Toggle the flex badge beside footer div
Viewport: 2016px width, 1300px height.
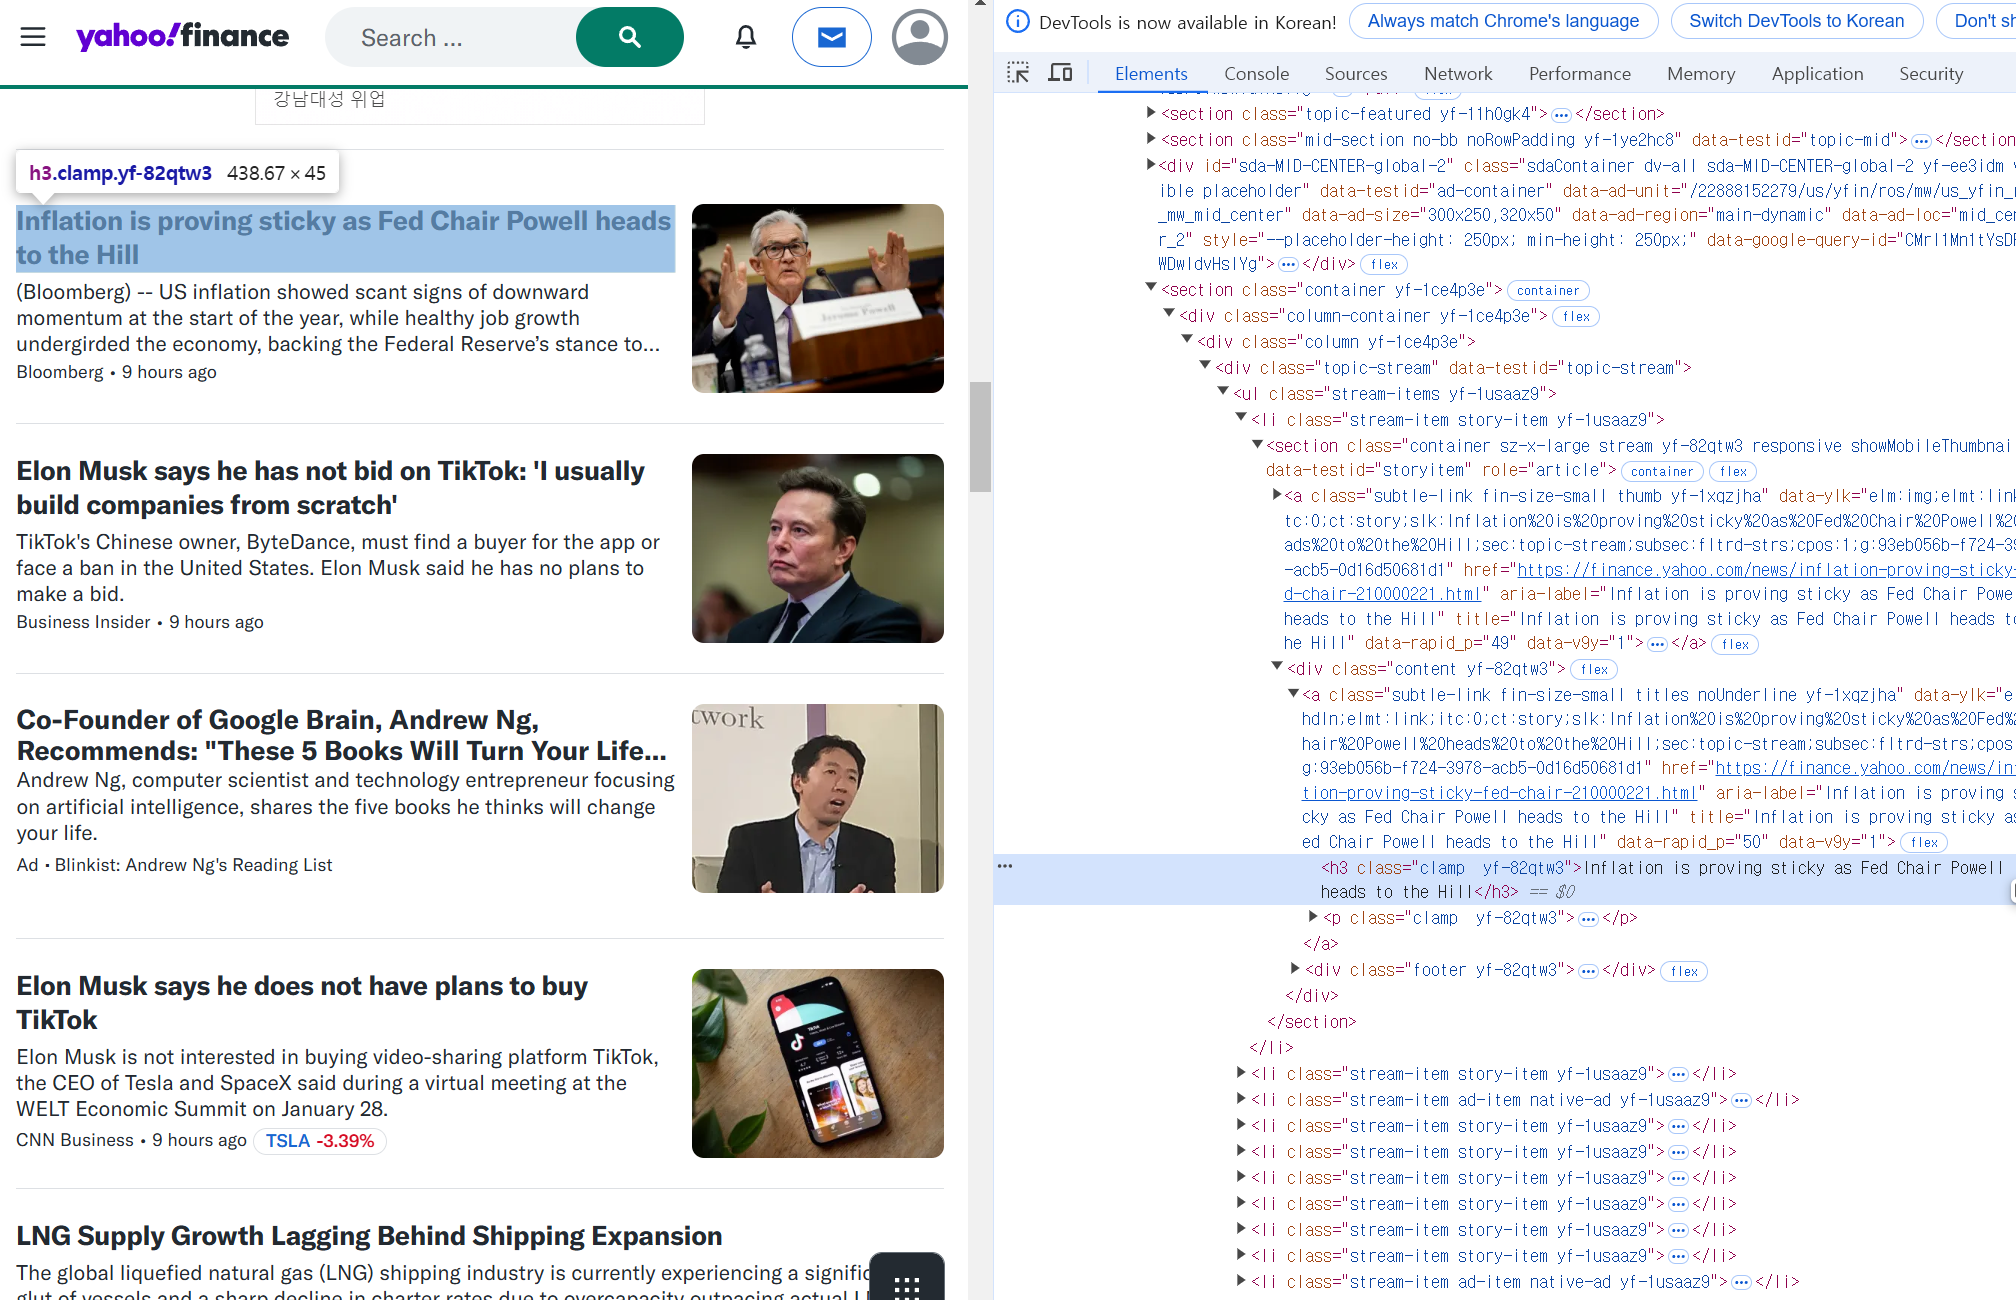(1685, 971)
